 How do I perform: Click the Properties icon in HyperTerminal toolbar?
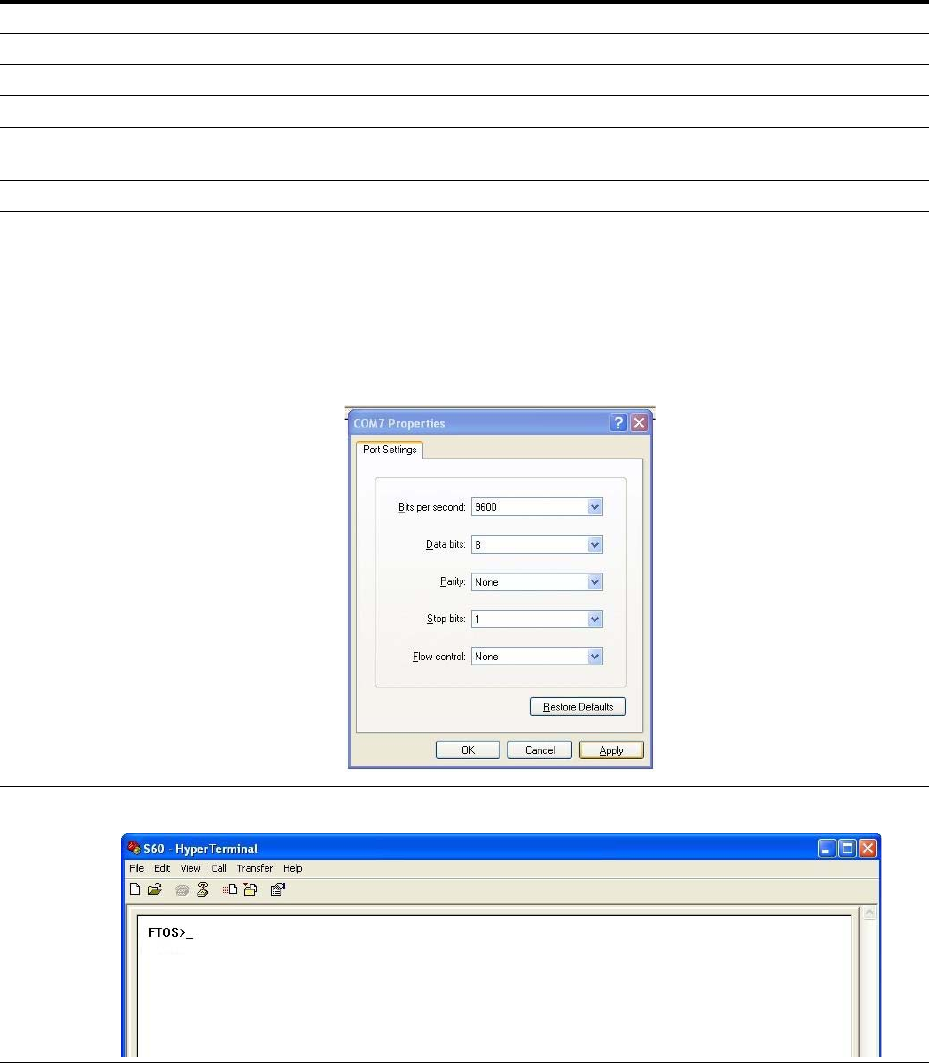277,889
